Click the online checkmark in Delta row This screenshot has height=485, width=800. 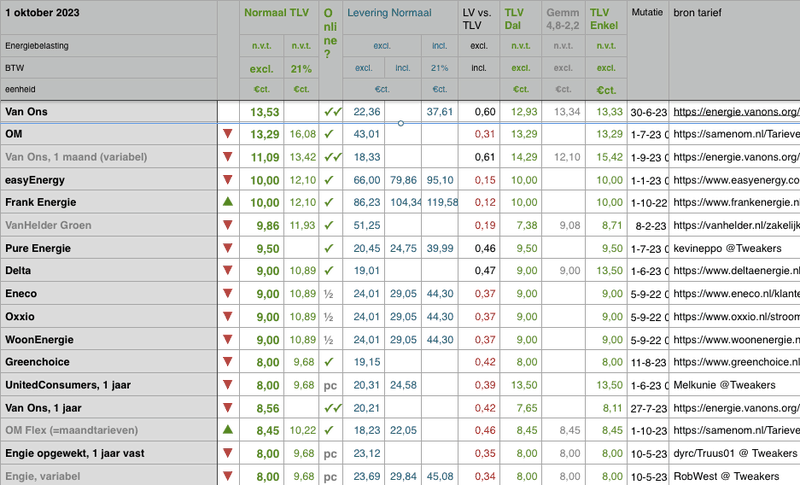[x=329, y=271]
